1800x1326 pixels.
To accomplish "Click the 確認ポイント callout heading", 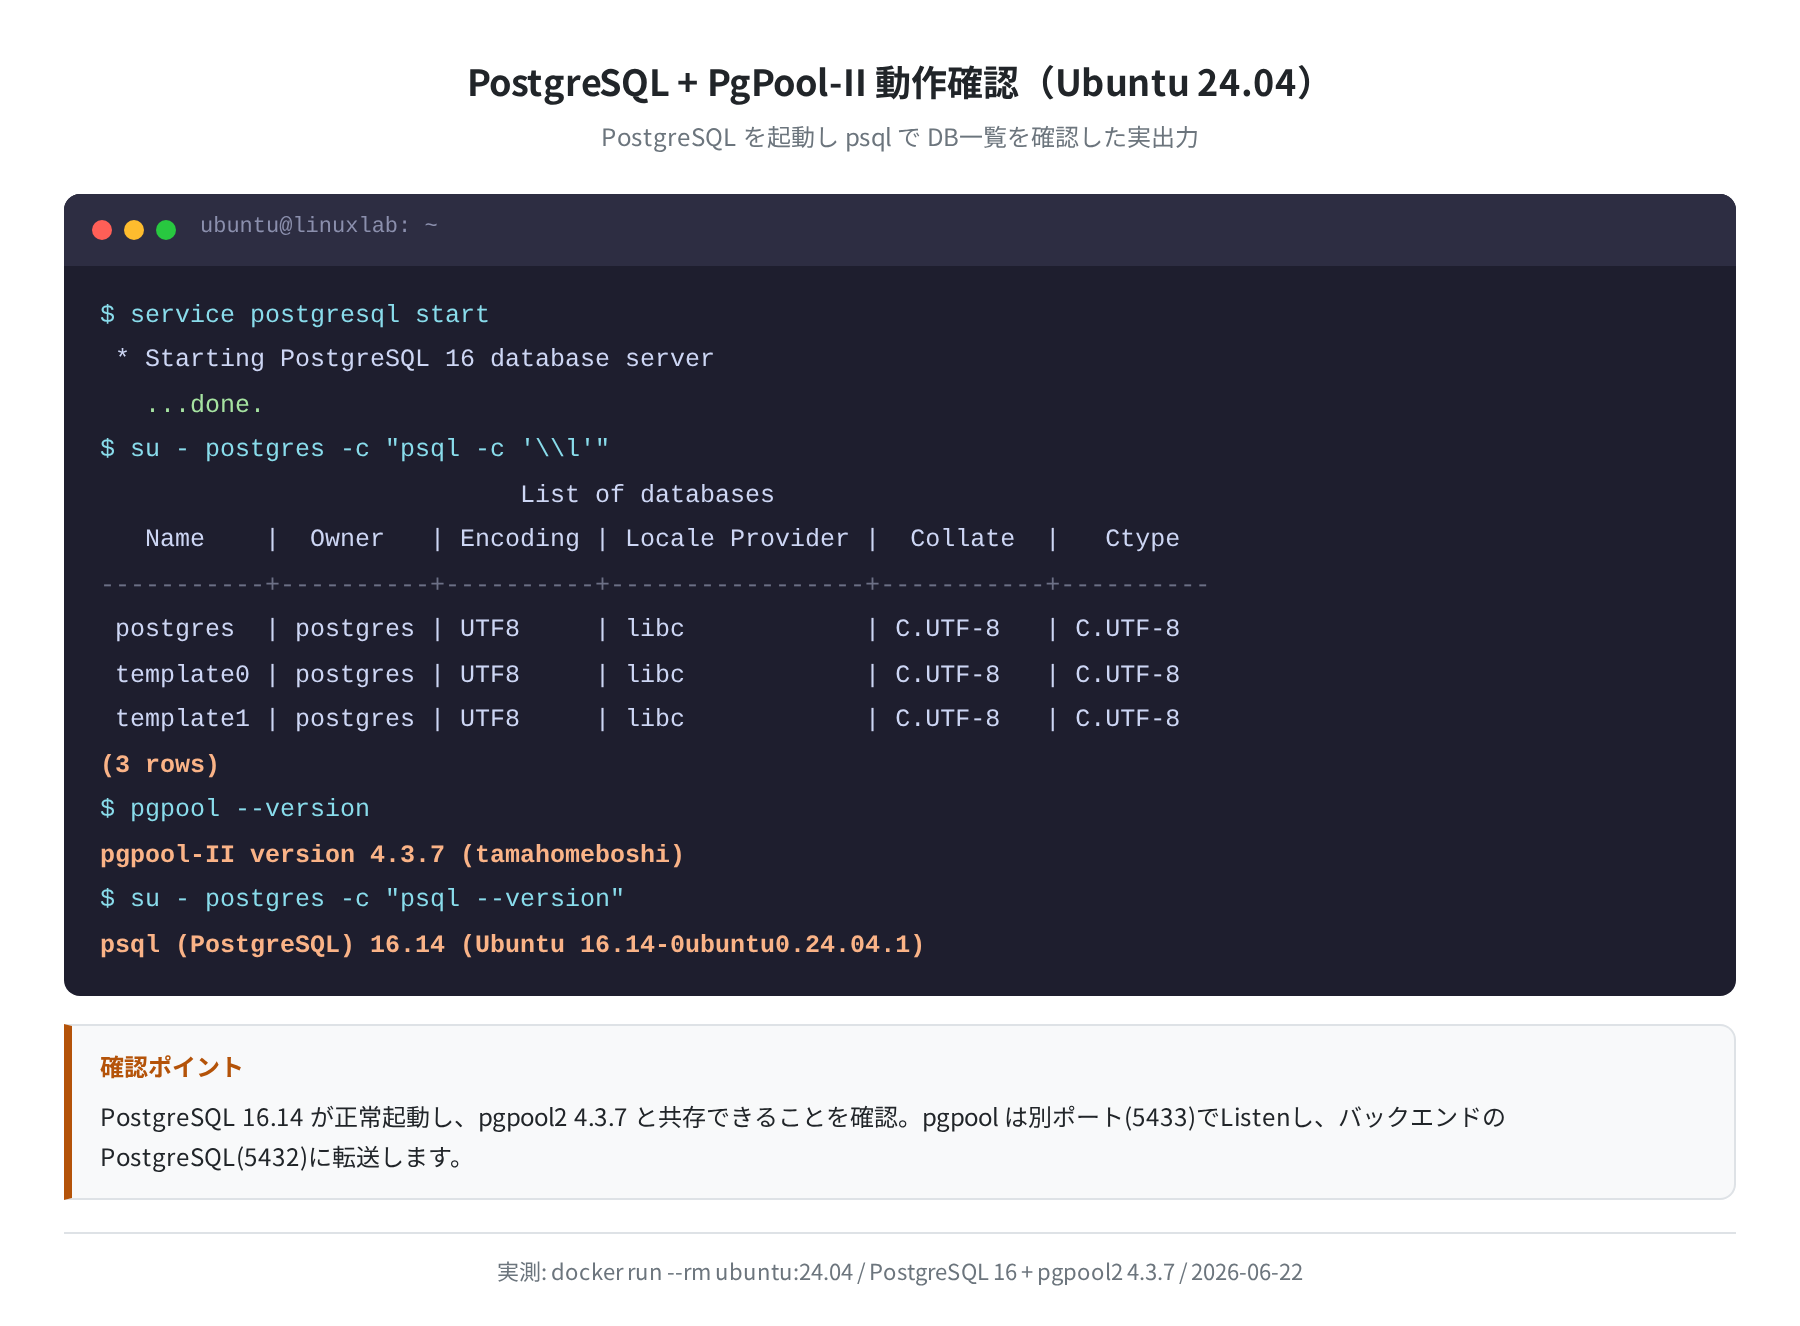I will [171, 1067].
